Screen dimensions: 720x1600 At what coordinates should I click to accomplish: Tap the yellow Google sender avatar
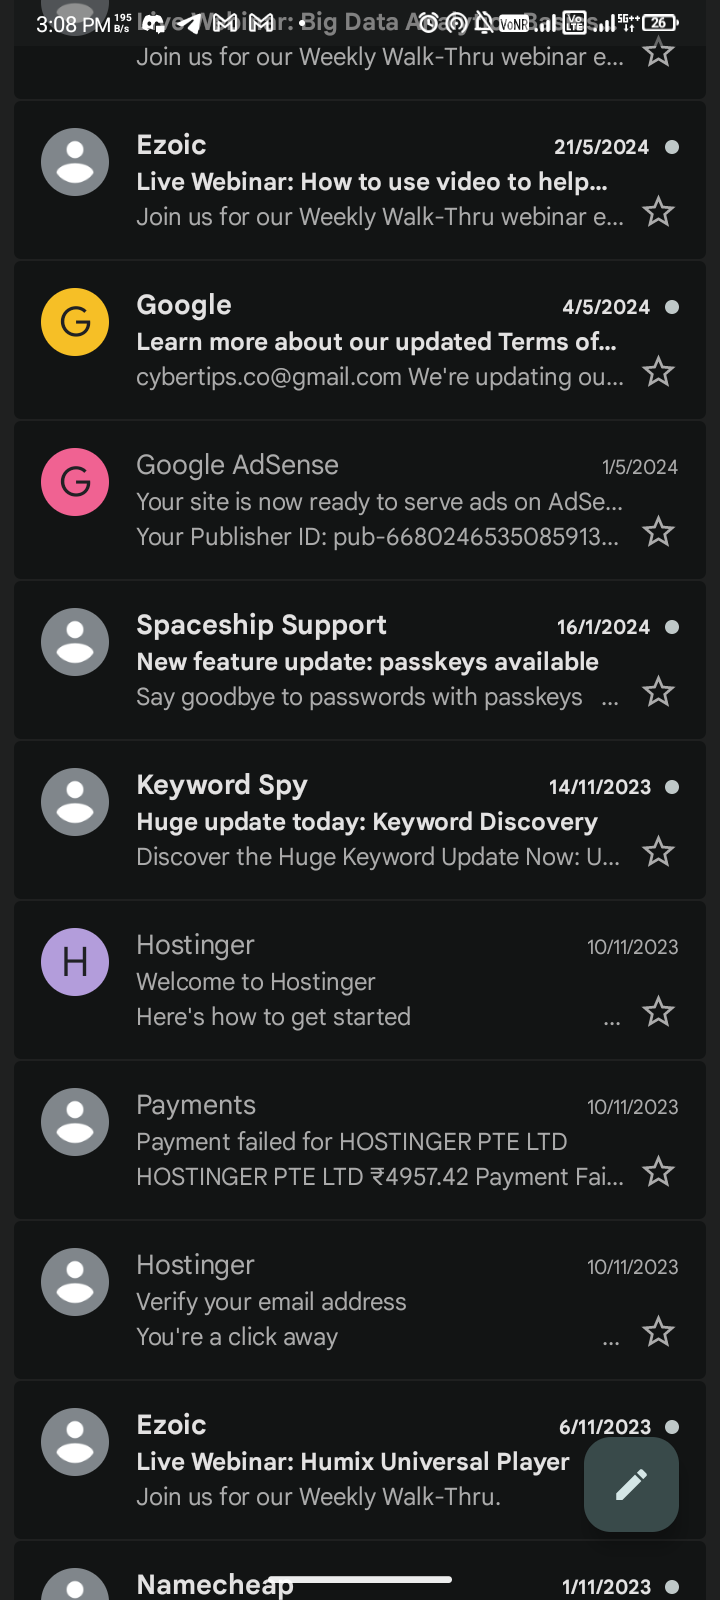pos(75,322)
